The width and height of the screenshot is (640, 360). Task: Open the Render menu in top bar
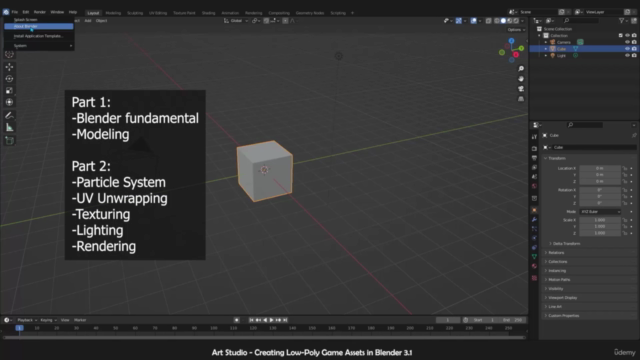40,12
